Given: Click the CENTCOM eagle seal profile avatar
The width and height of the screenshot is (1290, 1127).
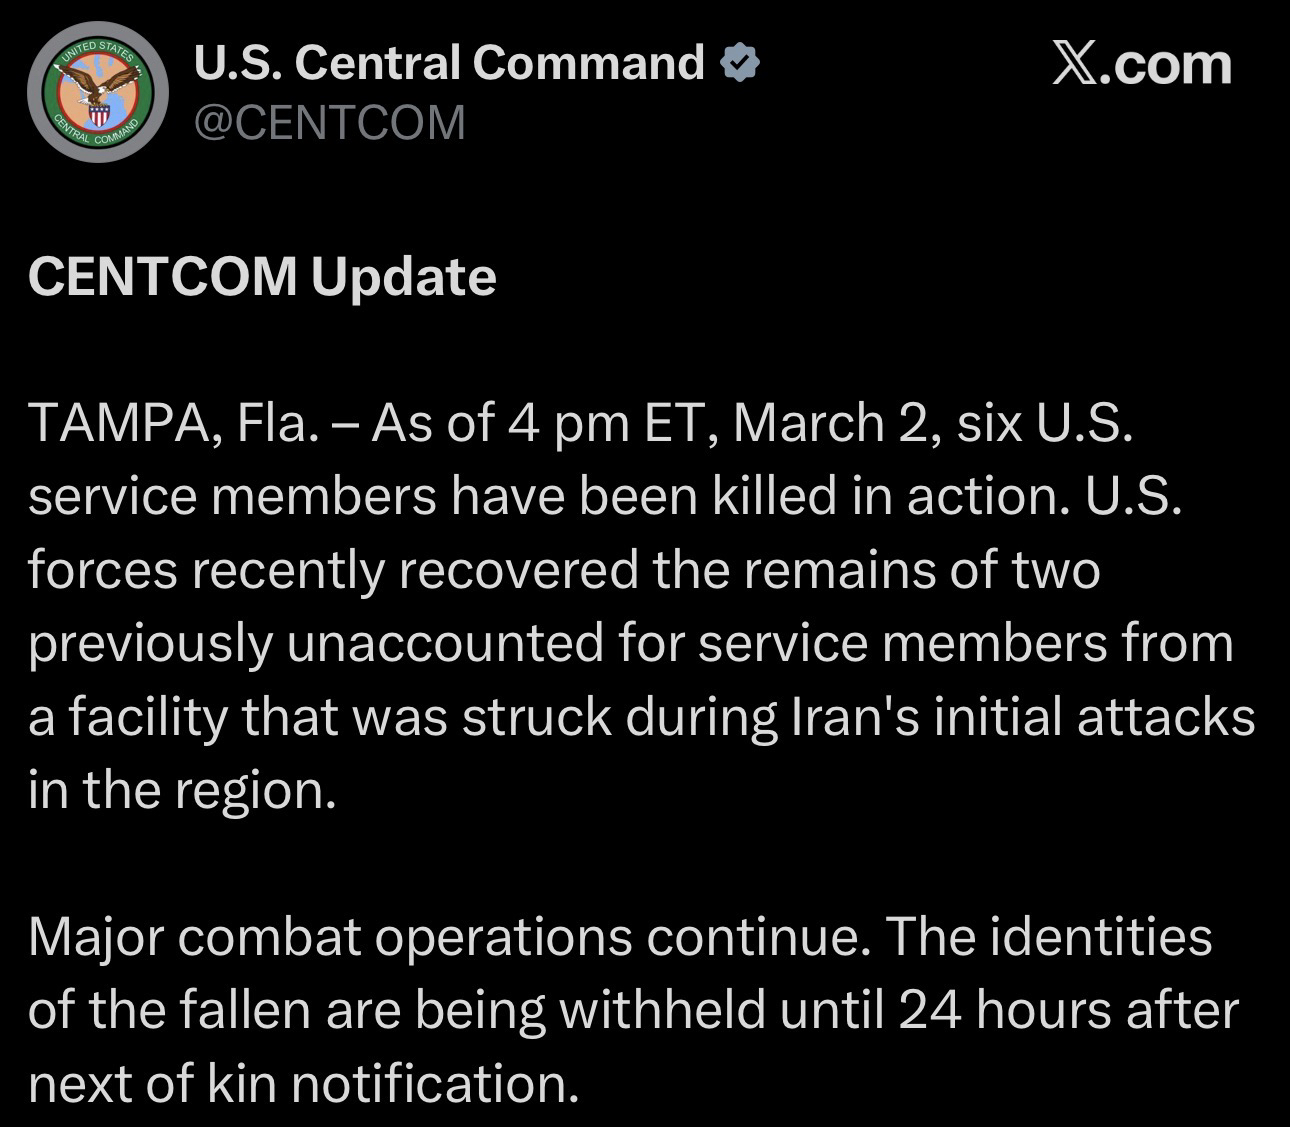Looking at the screenshot, I should (x=97, y=92).
